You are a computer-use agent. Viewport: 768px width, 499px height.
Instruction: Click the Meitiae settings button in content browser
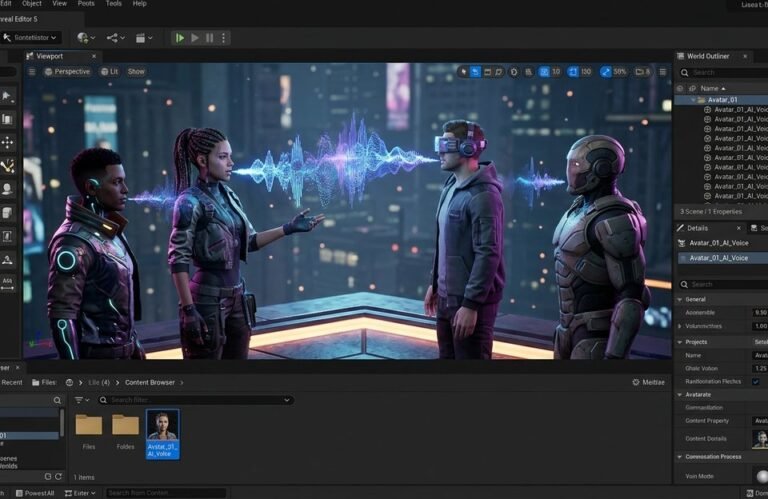point(648,382)
